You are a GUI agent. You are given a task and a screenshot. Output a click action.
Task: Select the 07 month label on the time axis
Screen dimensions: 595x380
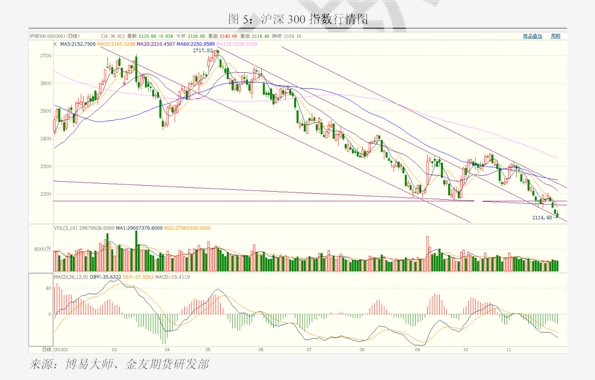[x=309, y=350]
